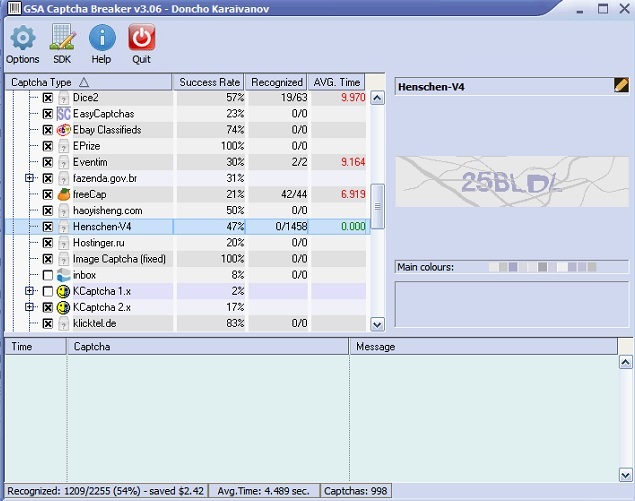
Task: Click the Time column header in log
Action: pos(36,347)
